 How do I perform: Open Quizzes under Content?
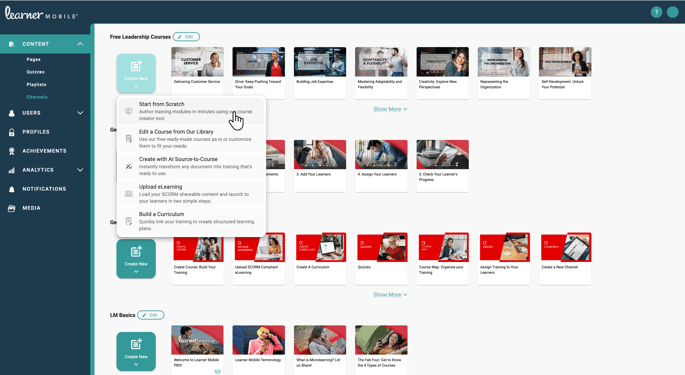[35, 72]
